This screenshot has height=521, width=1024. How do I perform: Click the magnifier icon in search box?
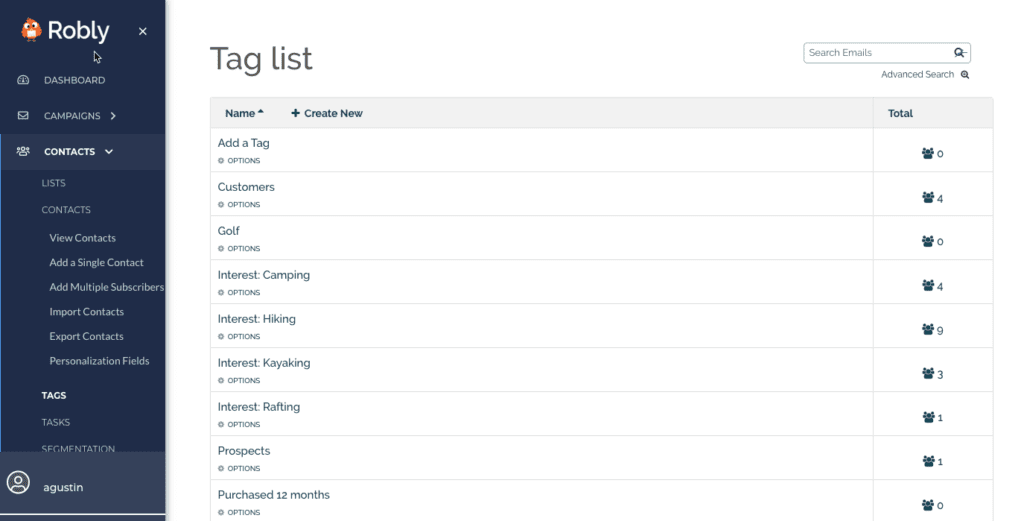(959, 53)
